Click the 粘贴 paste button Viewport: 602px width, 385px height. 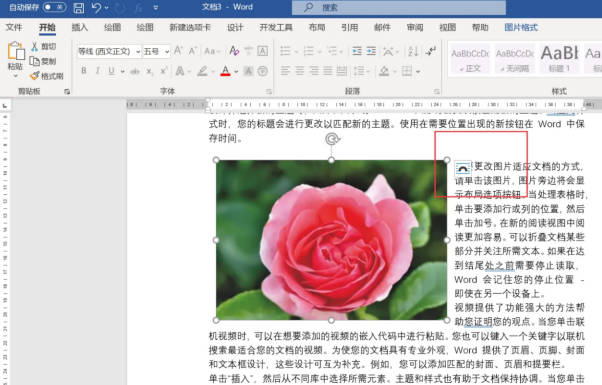15,56
